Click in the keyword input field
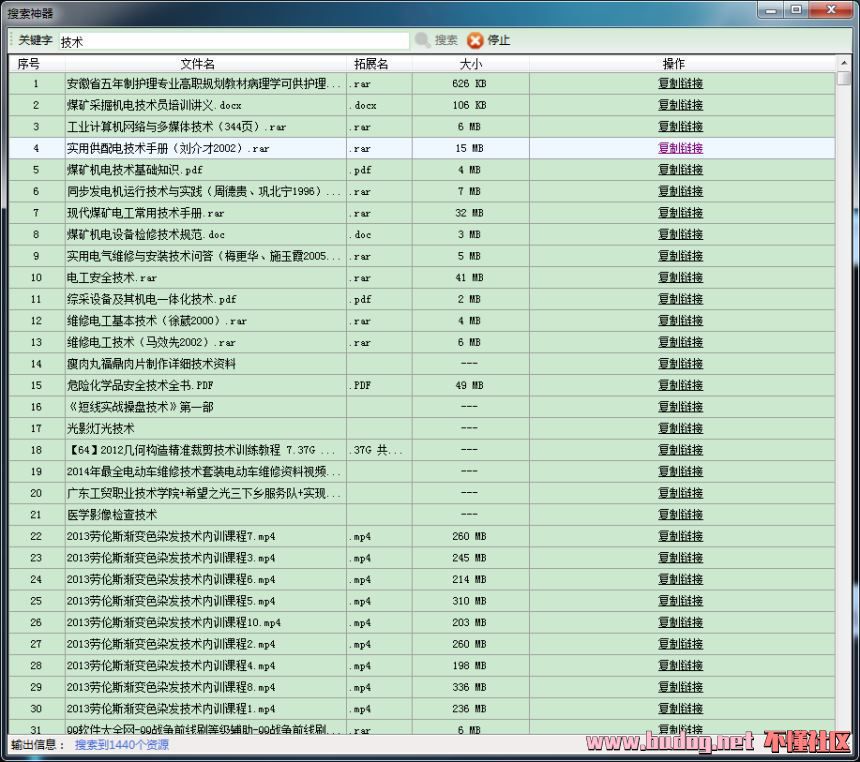 [x=233, y=42]
